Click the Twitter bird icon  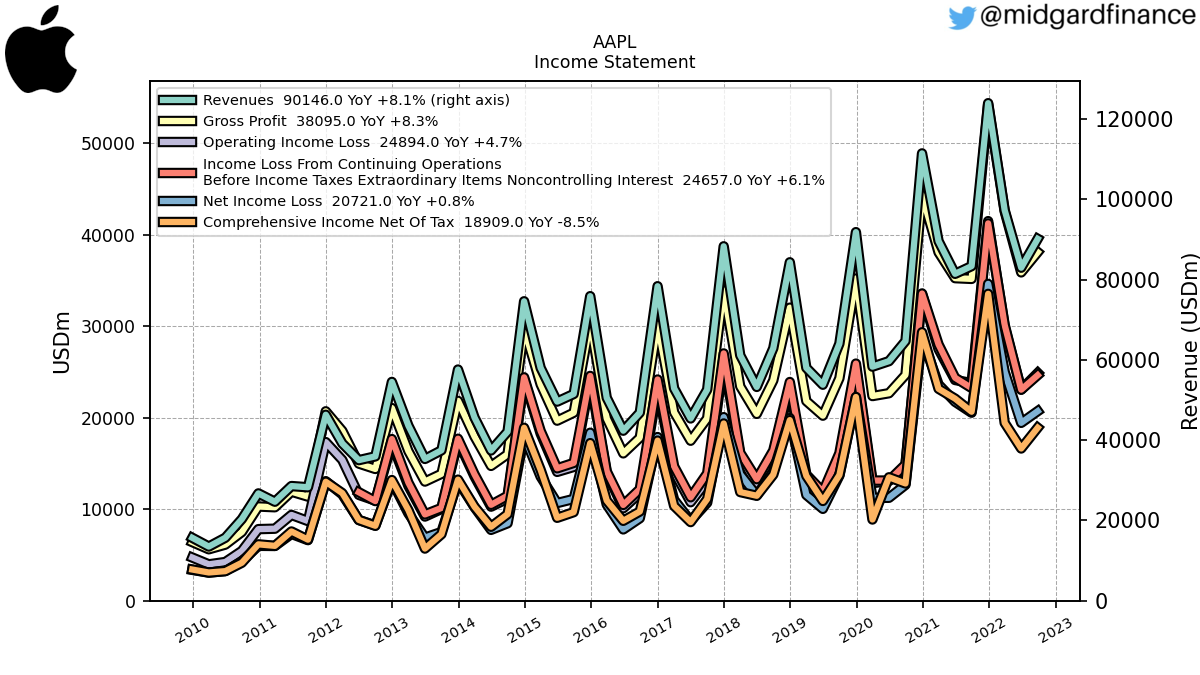point(962,18)
